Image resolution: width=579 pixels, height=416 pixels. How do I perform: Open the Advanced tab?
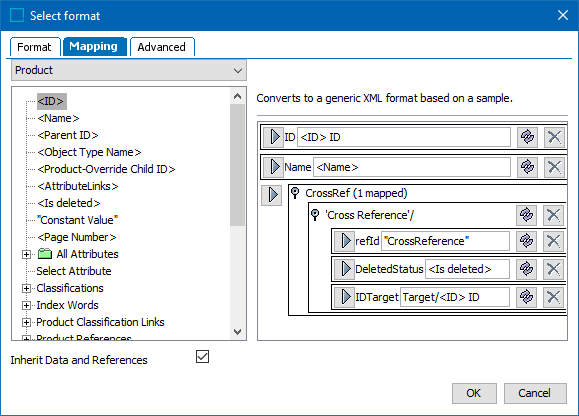[x=162, y=47]
